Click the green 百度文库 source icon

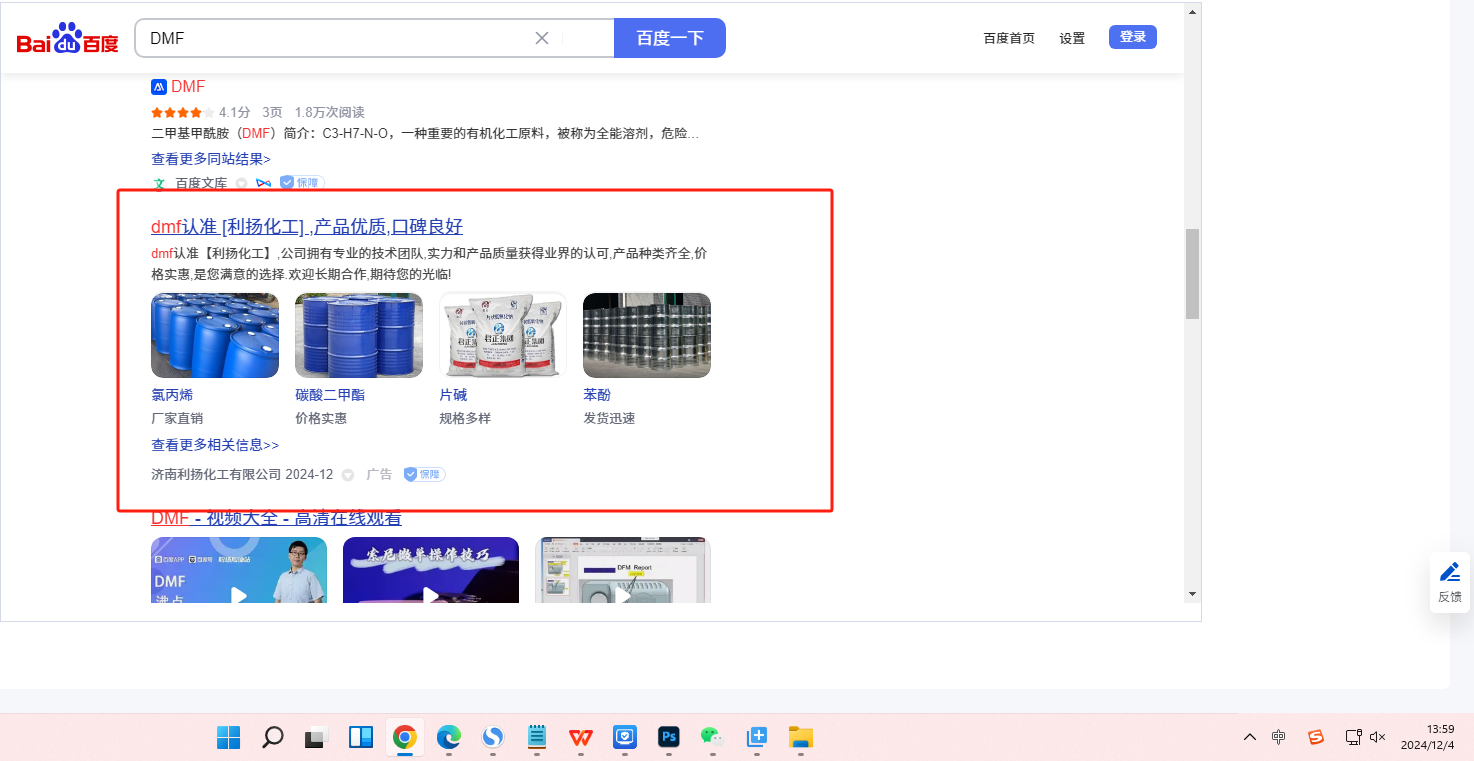pyautogui.click(x=158, y=184)
